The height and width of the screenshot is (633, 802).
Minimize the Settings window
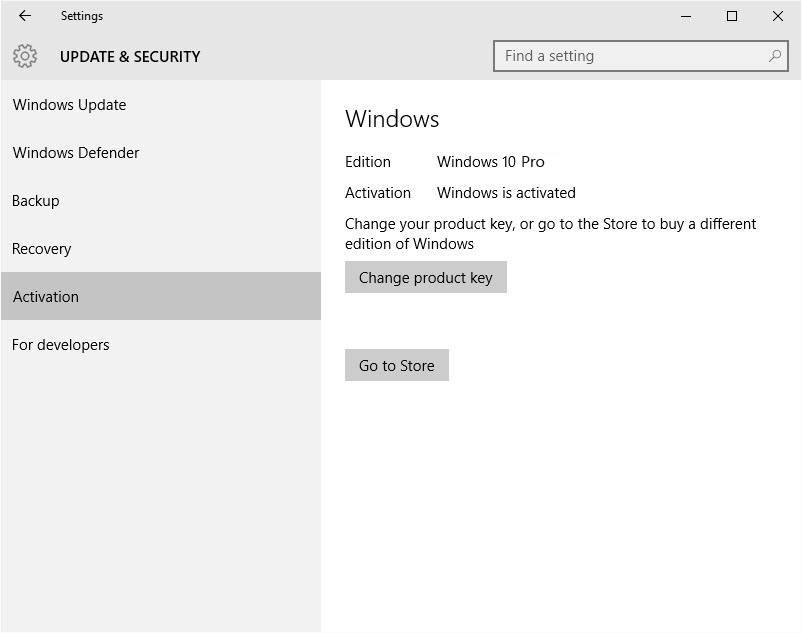point(686,16)
